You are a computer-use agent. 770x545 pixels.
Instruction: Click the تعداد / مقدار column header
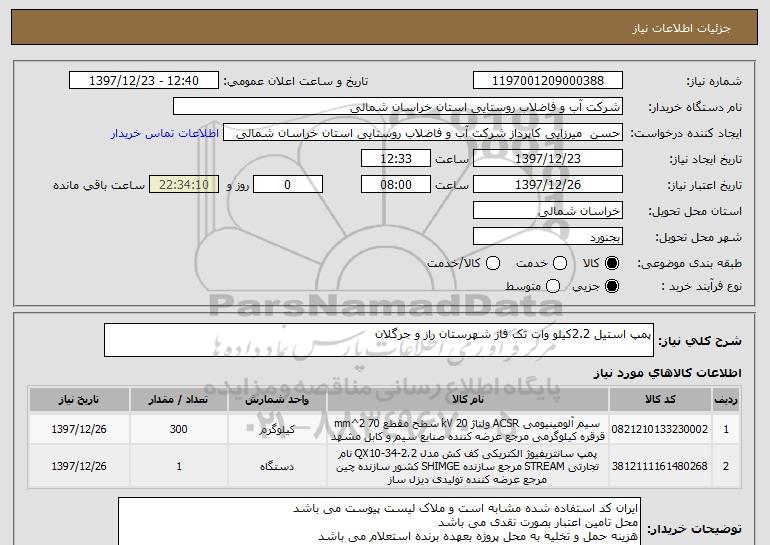179,400
